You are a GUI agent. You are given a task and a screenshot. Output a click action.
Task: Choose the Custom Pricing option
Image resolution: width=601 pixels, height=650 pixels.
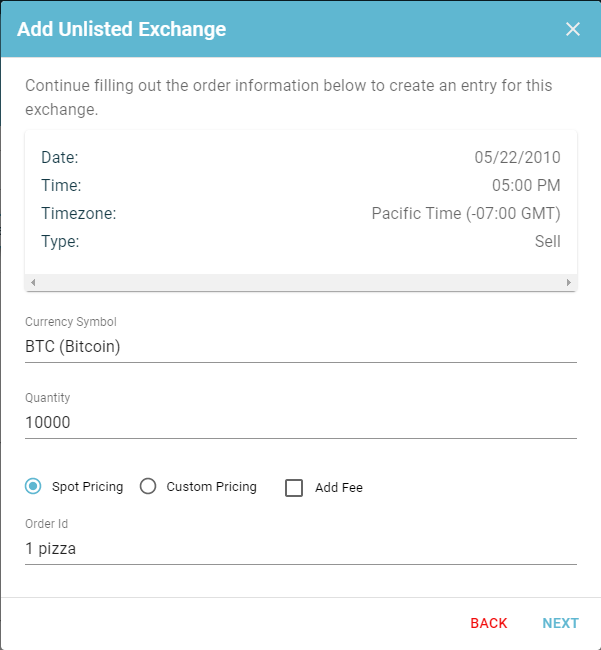148,486
